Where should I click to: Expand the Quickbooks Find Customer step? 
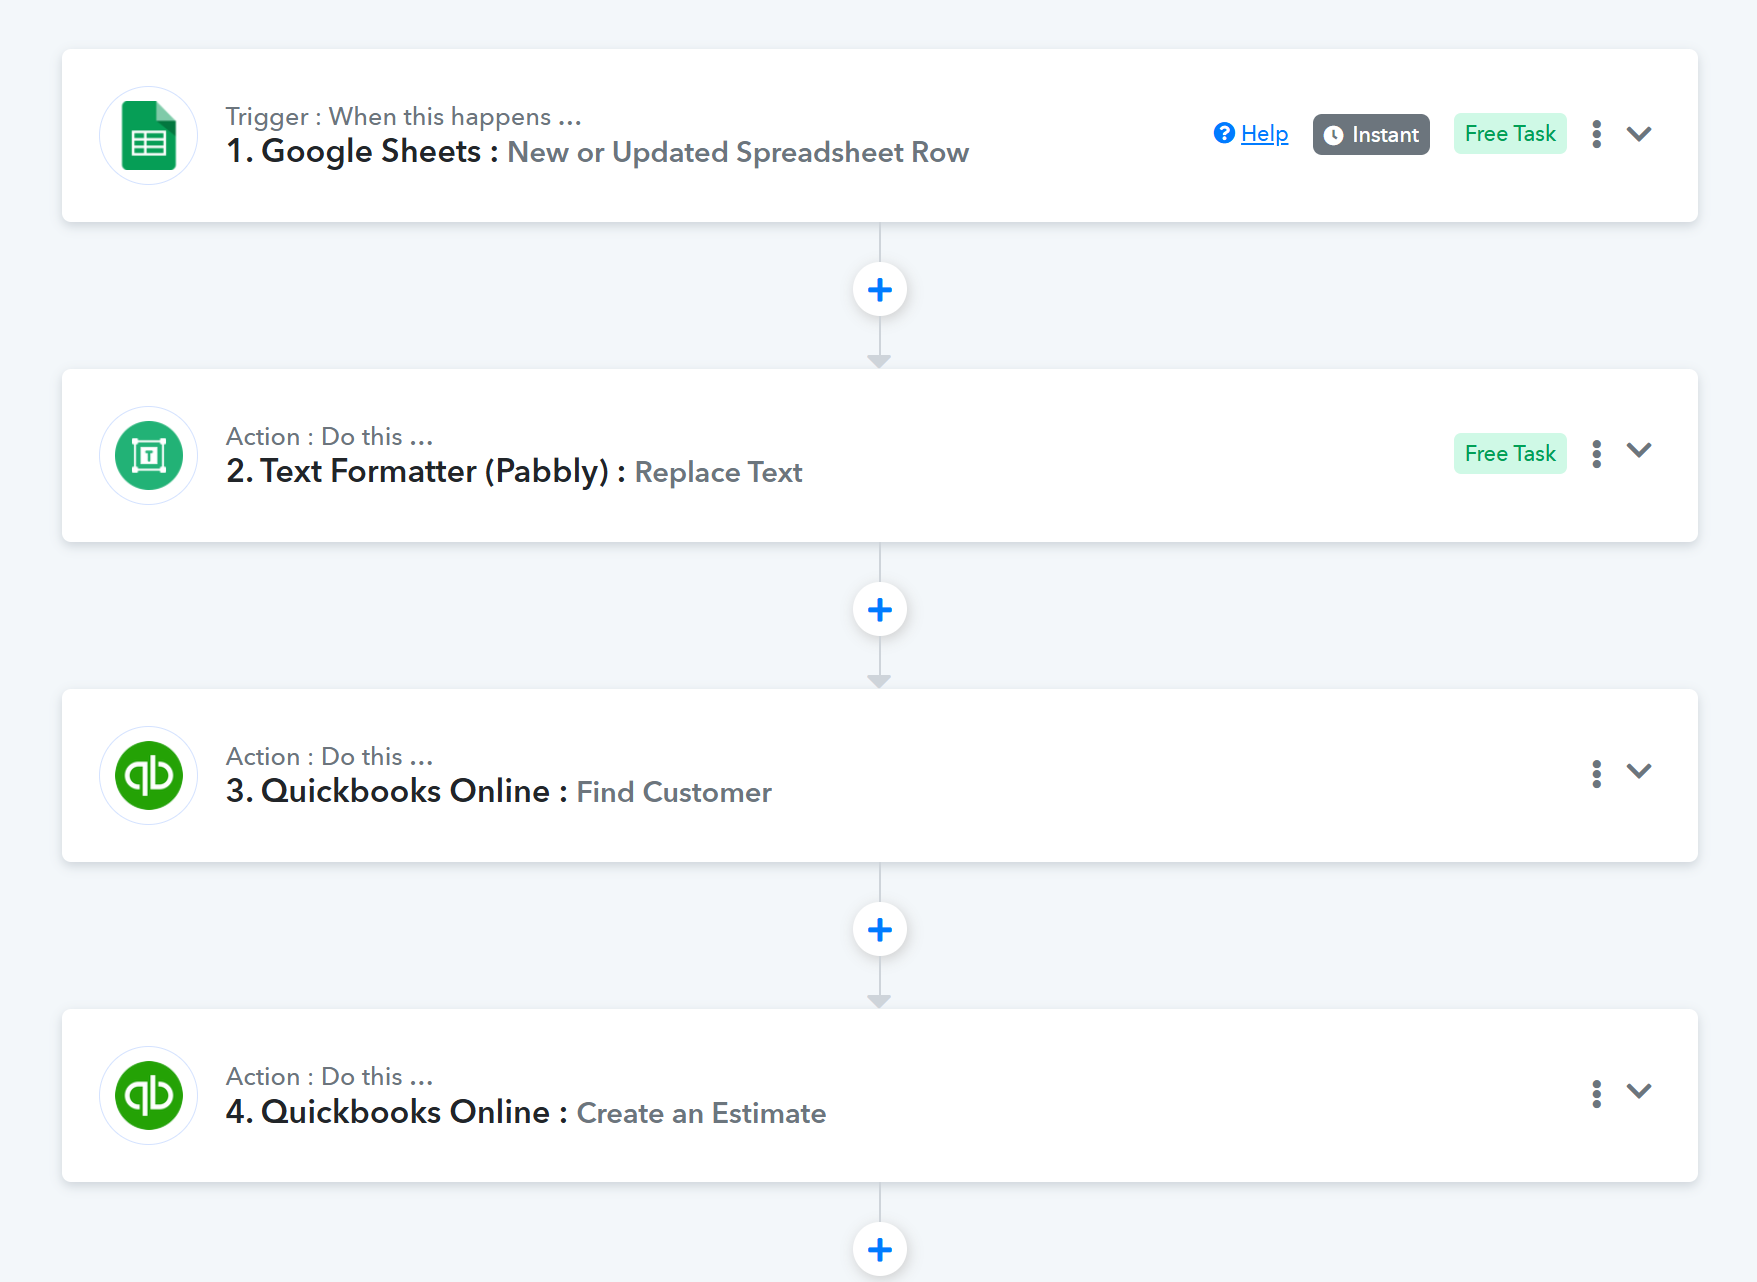1639,771
